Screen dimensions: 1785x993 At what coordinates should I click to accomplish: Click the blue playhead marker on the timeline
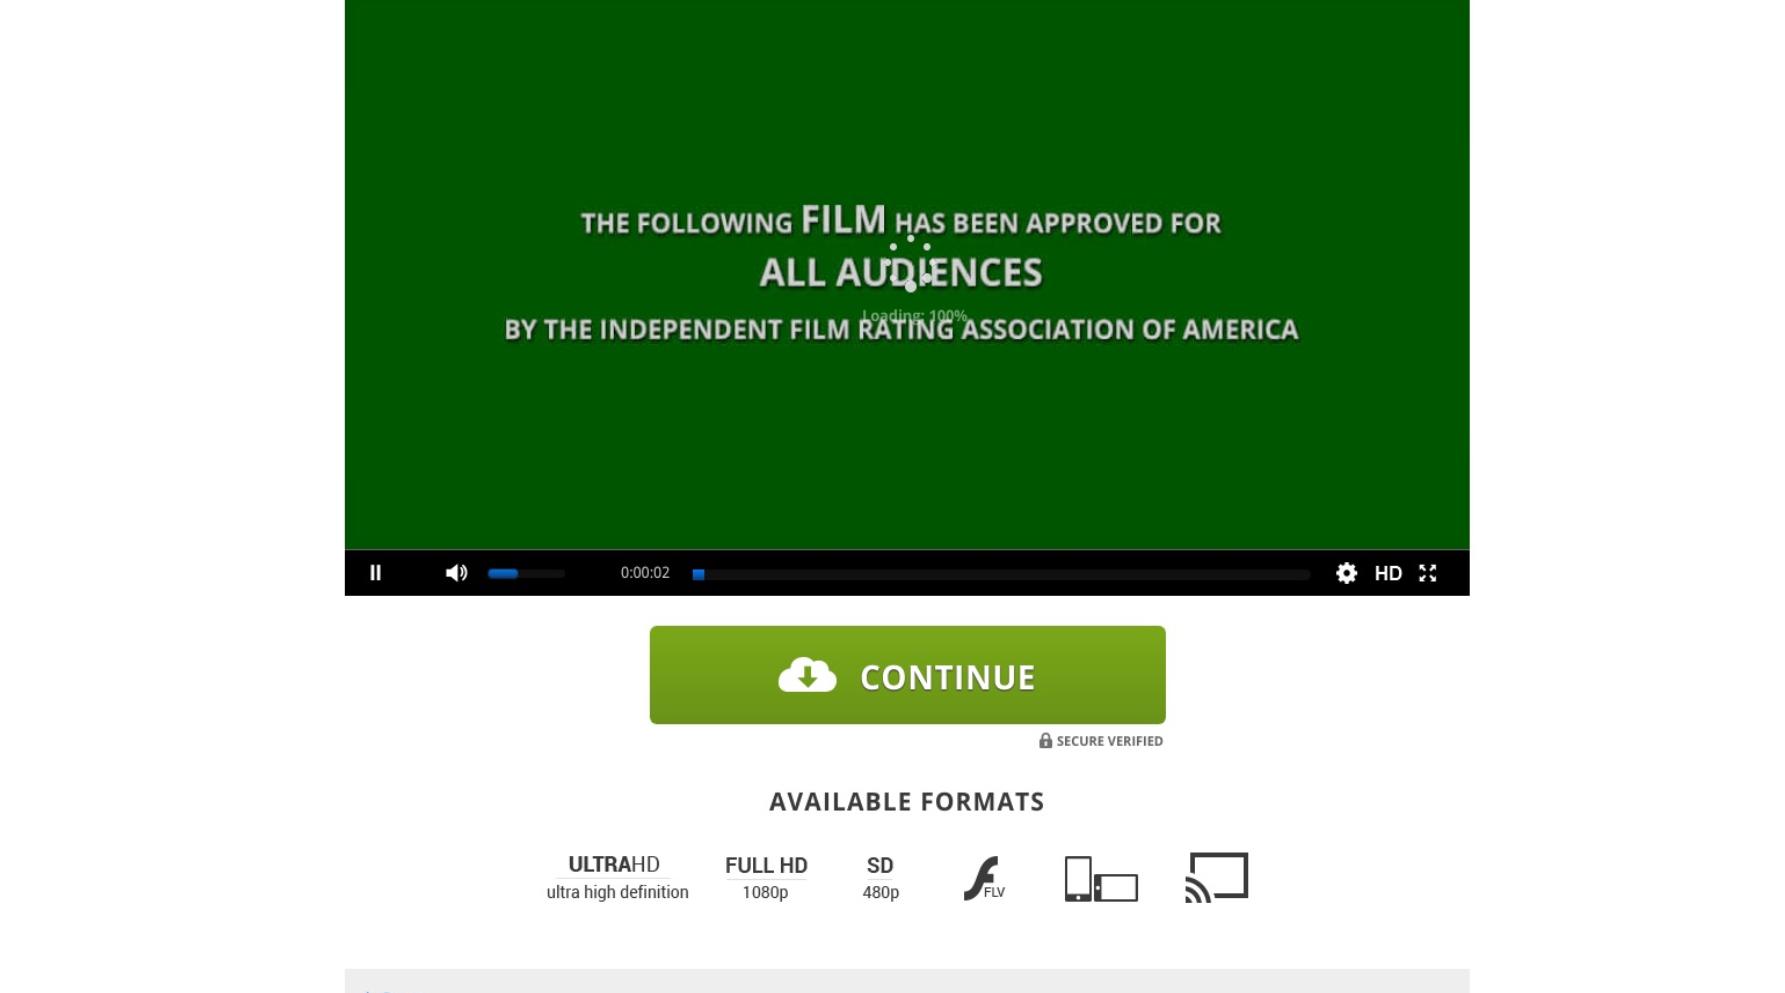tap(698, 574)
